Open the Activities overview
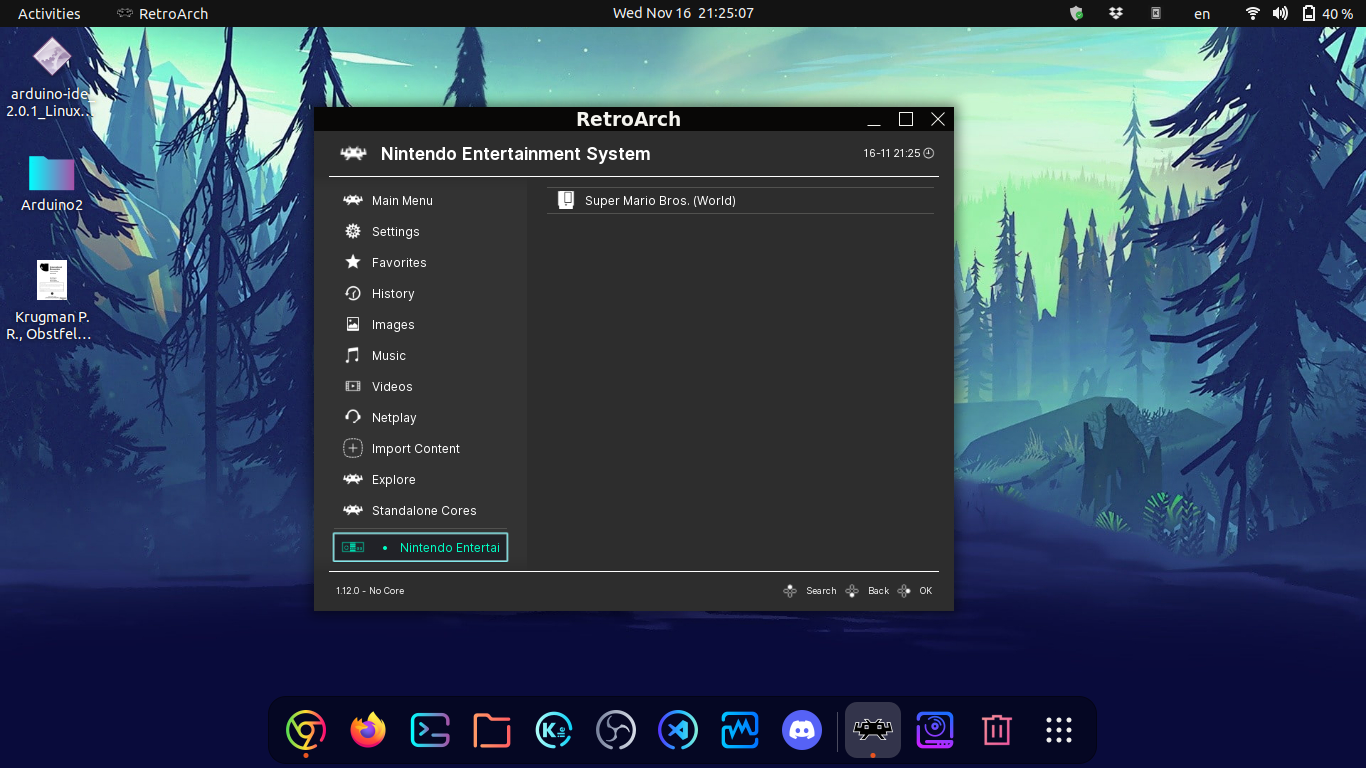Viewport: 1366px width, 768px height. (x=49, y=14)
